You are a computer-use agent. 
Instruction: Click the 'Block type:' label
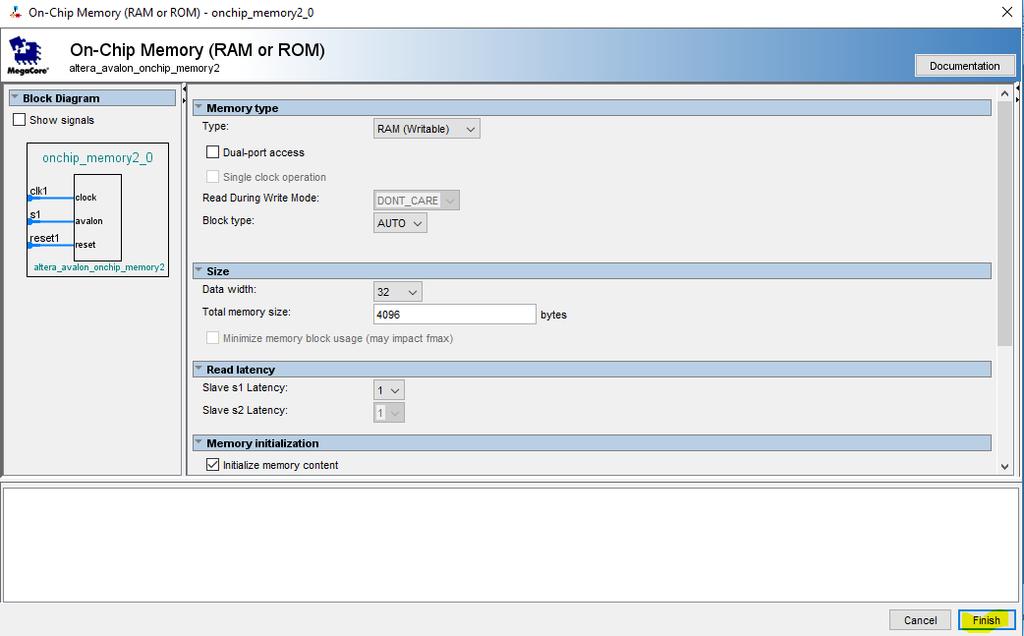click(228, 221)
